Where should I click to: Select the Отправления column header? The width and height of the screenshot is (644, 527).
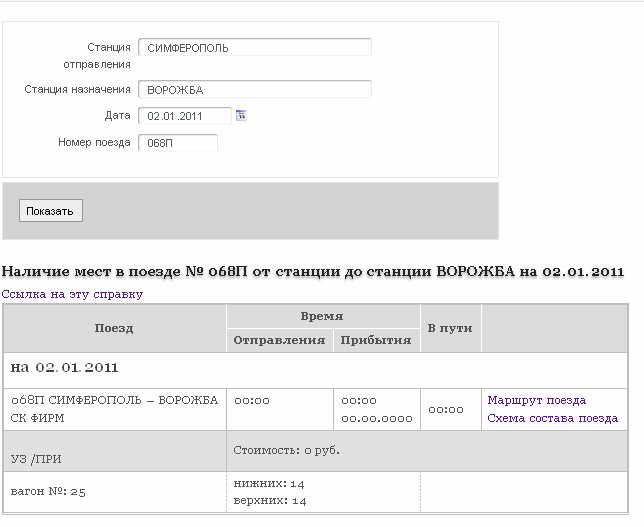click(279, 340)
